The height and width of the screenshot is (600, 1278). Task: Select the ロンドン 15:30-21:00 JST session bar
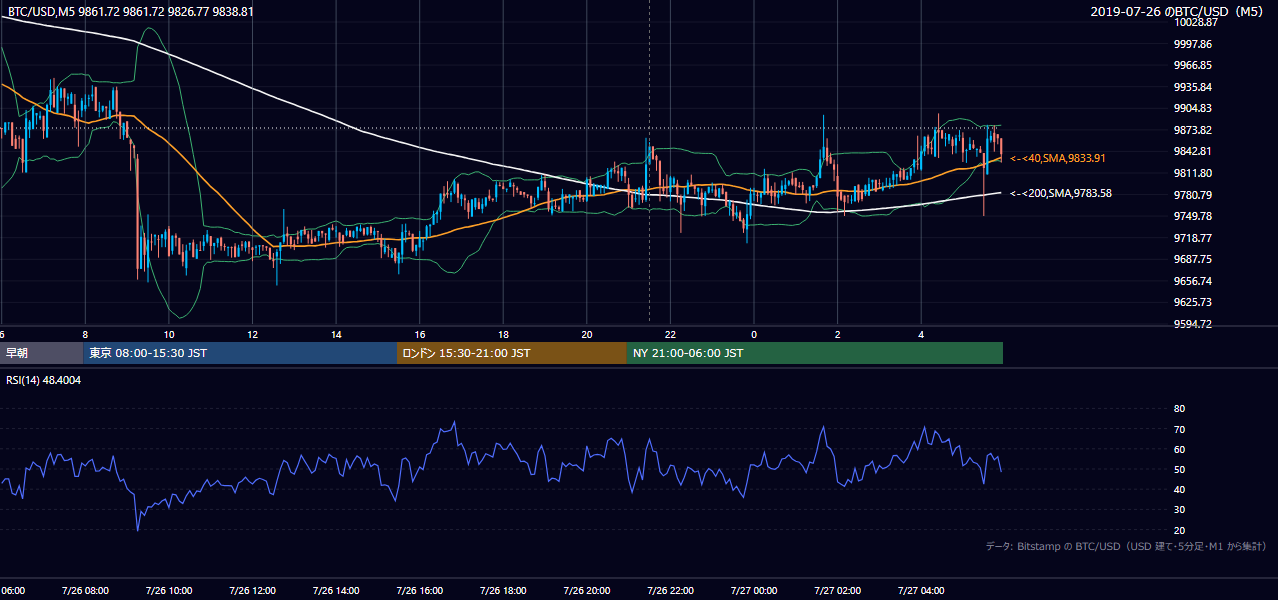pos(512,353)
